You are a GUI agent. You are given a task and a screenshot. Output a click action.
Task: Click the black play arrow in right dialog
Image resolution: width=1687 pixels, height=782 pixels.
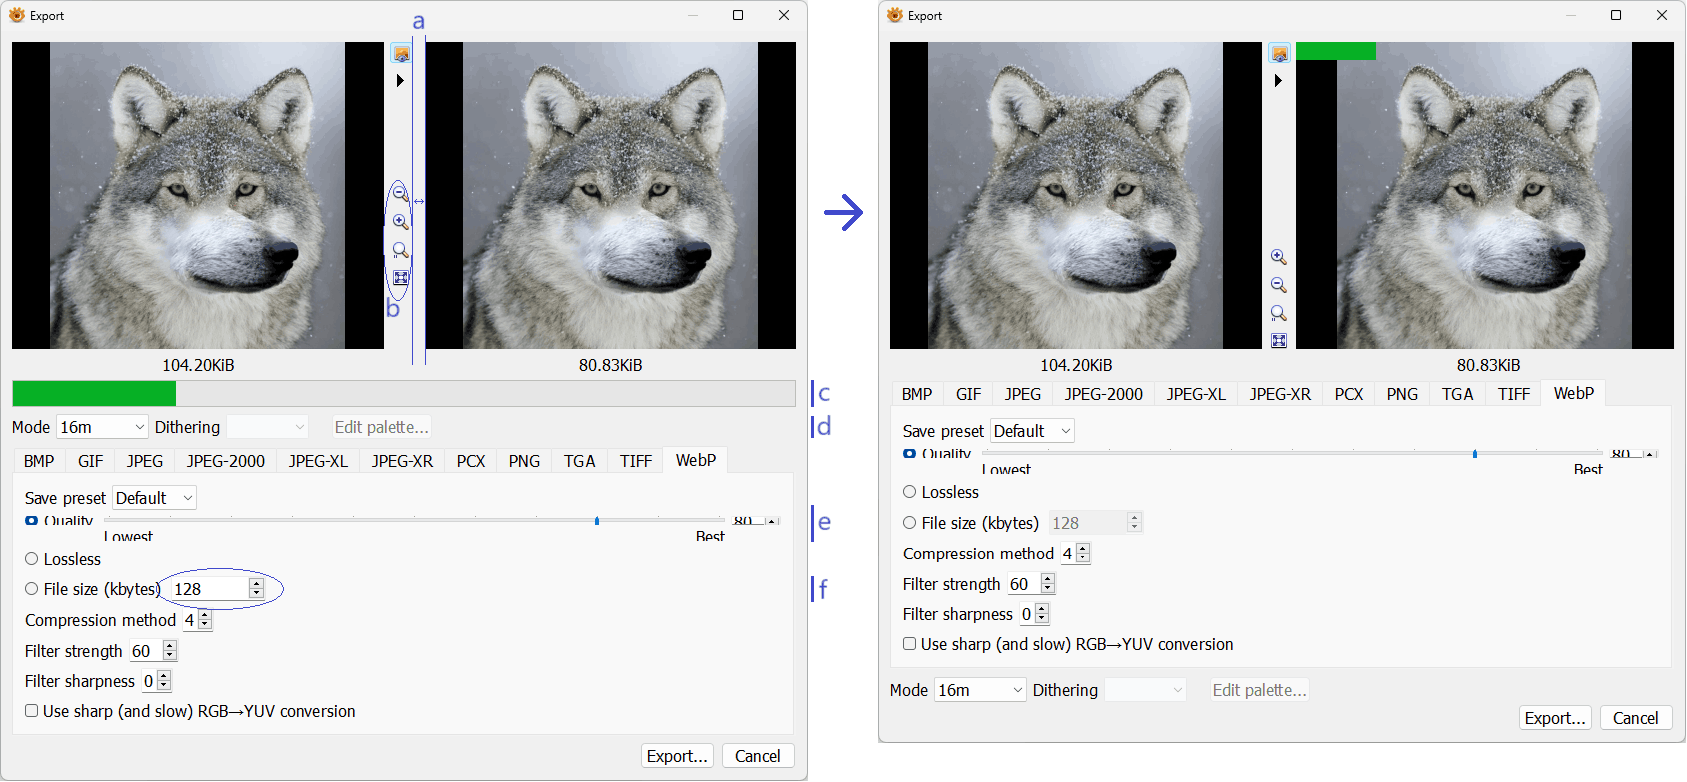click(1278, 81)
